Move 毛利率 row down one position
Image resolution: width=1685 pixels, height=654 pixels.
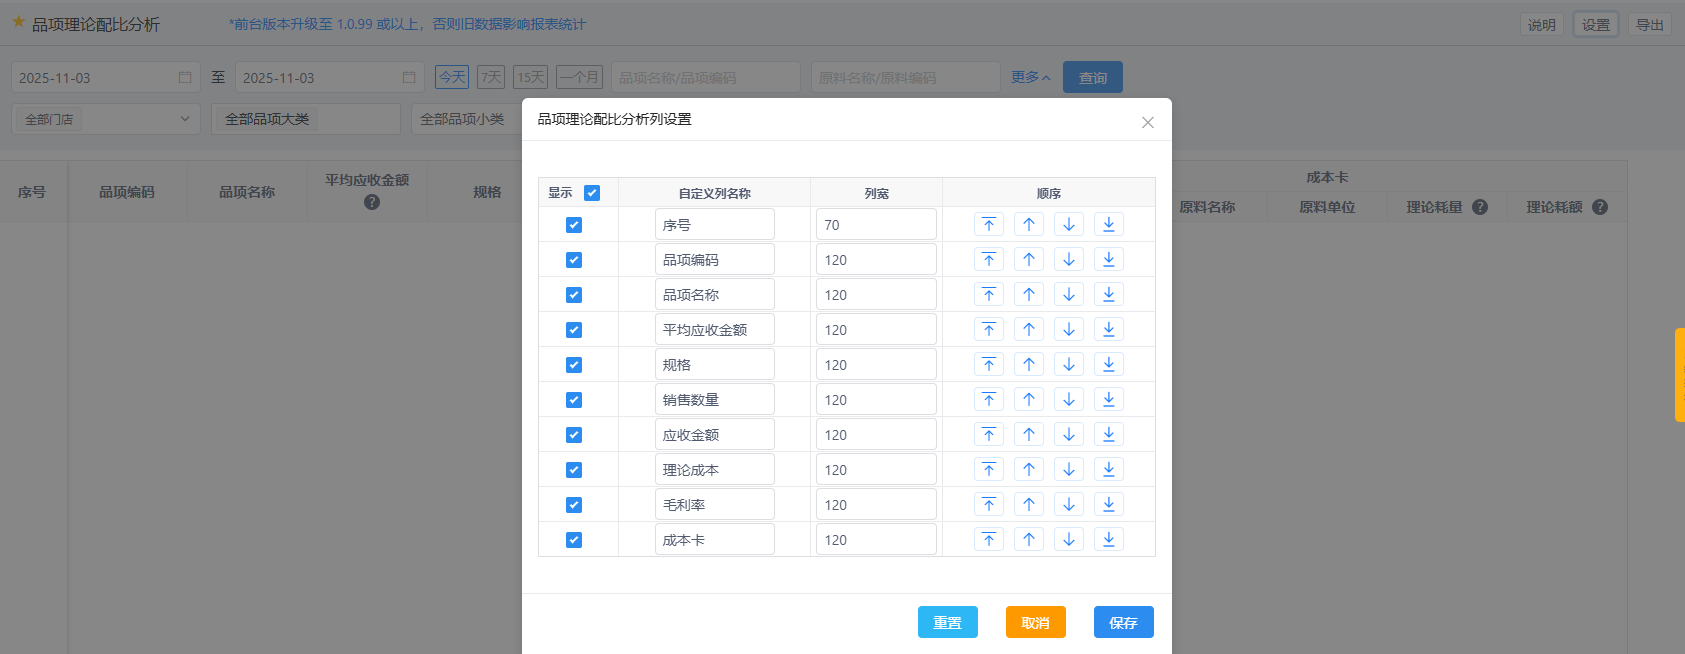tap(1069, 505)
